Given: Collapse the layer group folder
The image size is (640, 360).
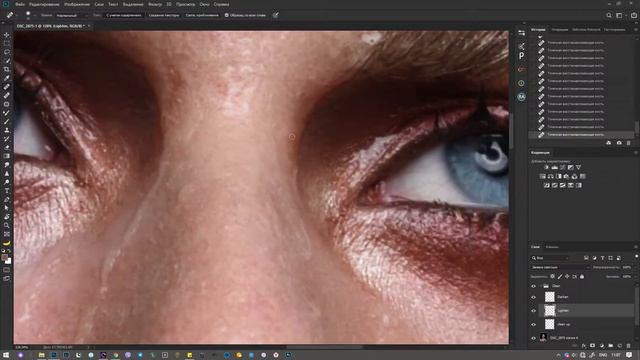Looking at the screenshot, I should coord(541,286).
